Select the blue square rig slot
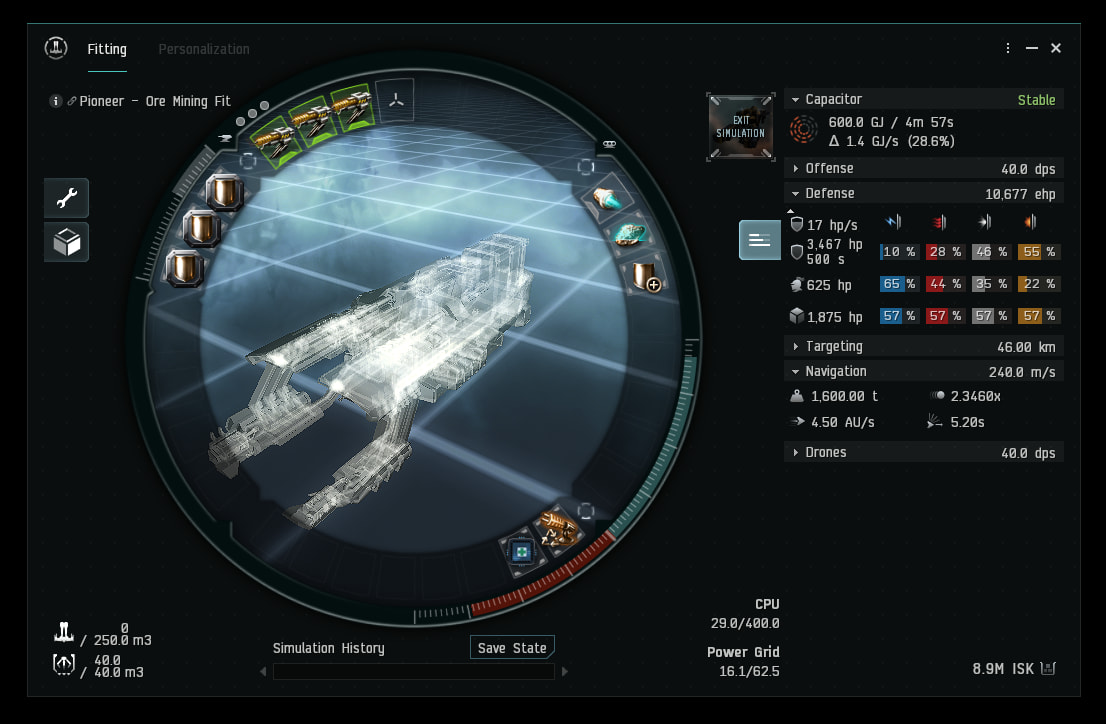Screen dimensions: 1106x724 pyautogui.click(x=522, y=551)
